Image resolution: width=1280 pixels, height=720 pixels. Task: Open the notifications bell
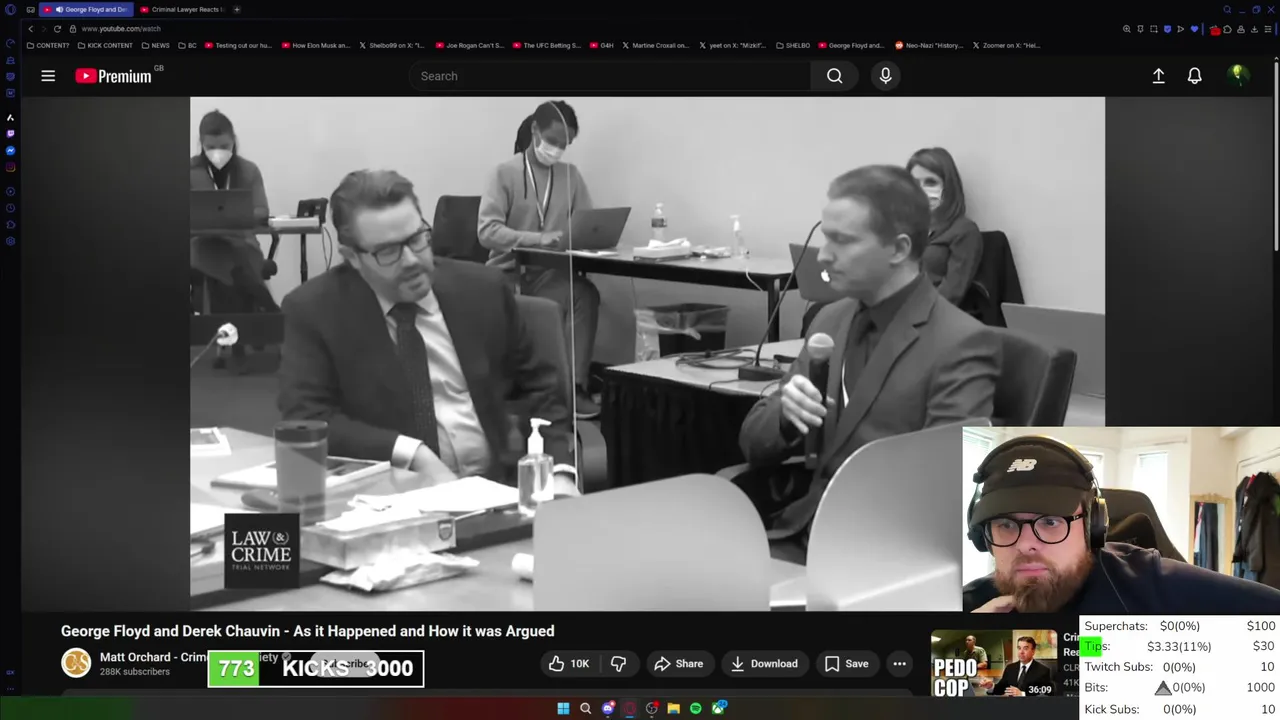[x=1194, y=76]
